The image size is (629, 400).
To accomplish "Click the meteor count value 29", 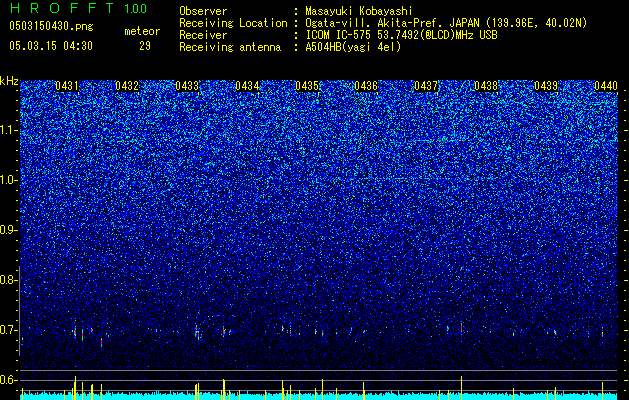I will click(145, 46).
